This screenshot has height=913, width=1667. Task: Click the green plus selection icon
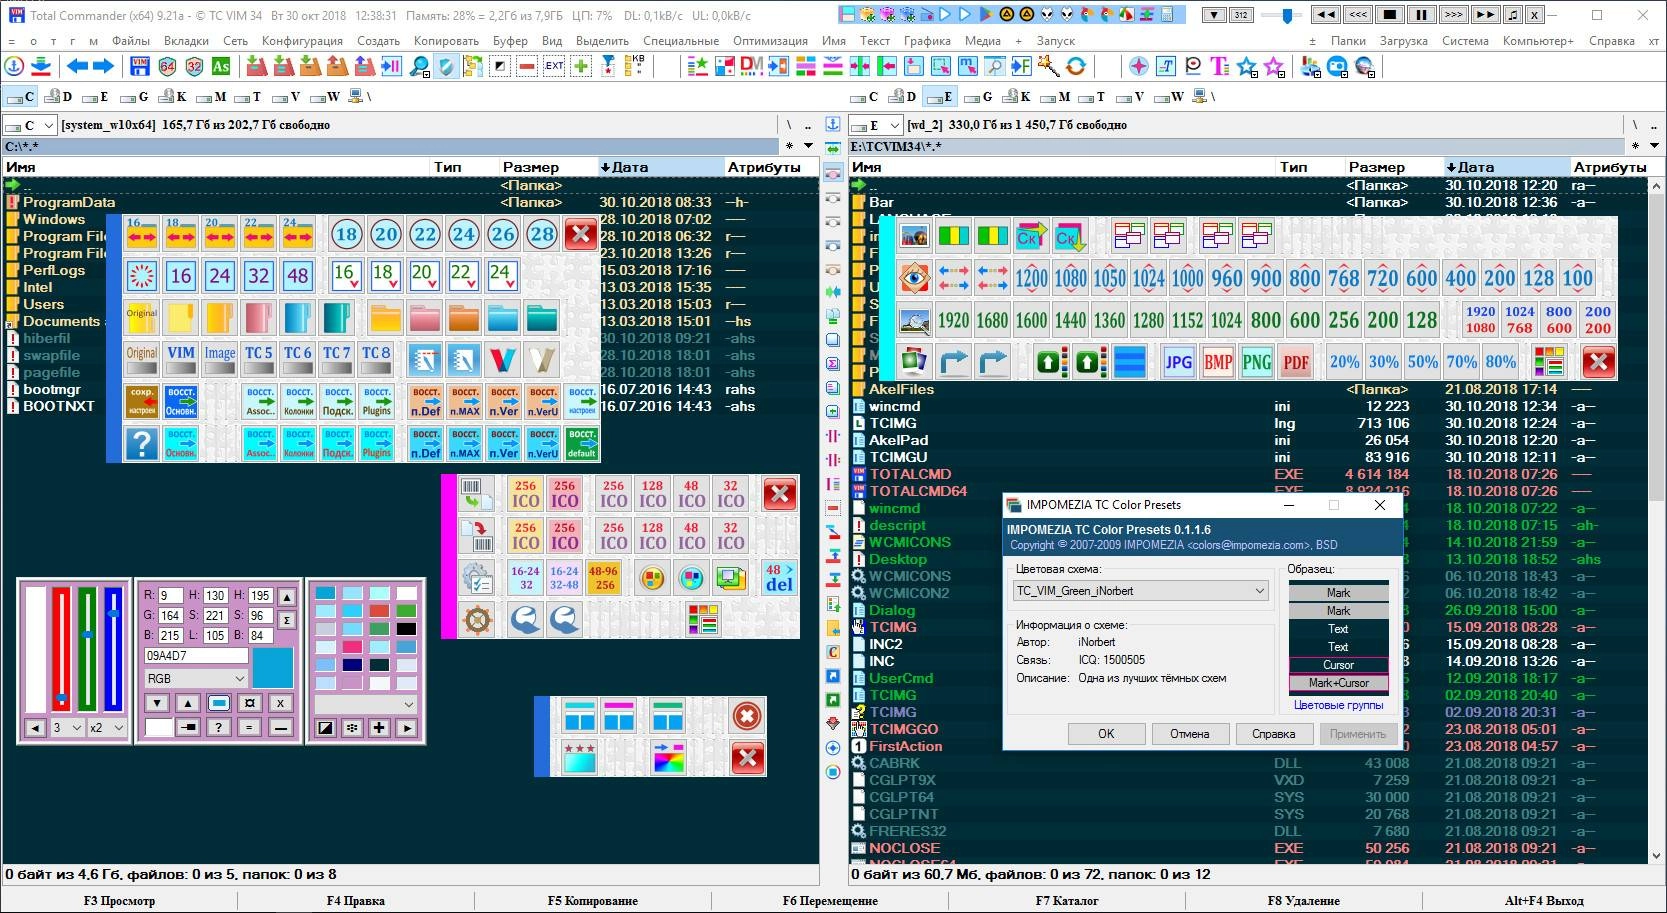pyautogui.click(x=581, y=67)
